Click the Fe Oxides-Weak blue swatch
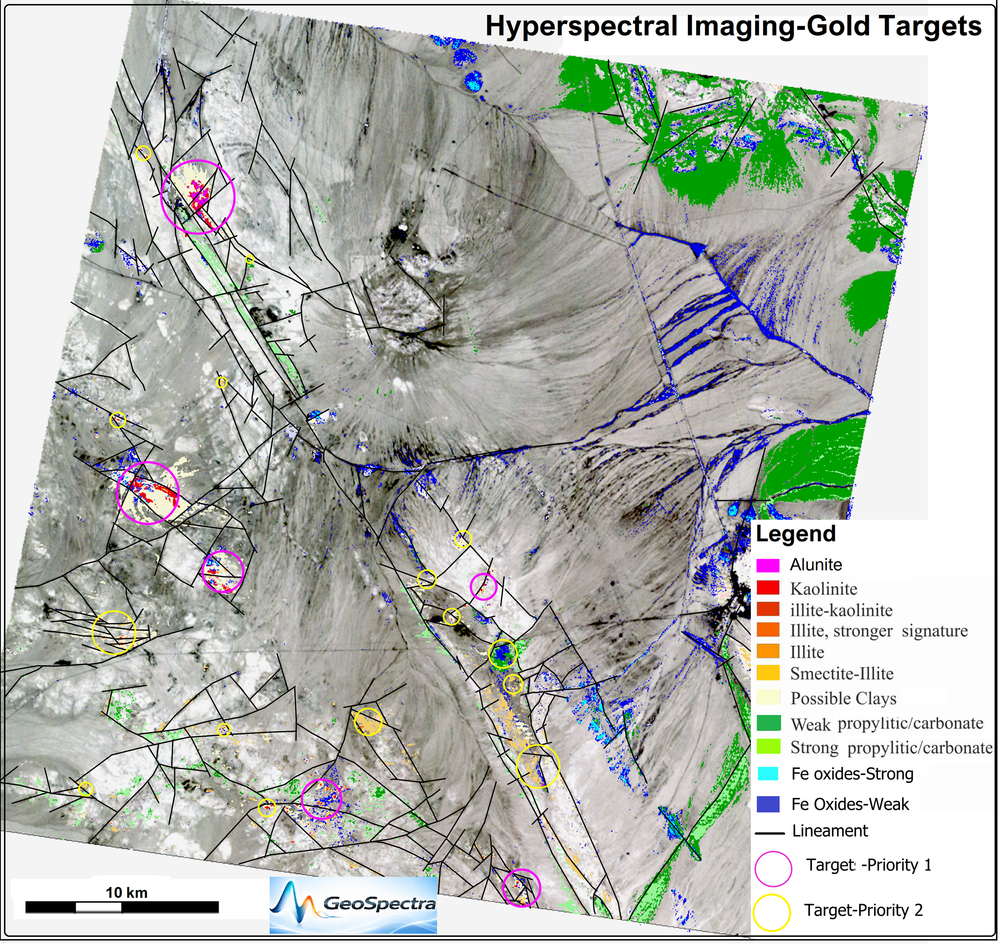The width and height of the screenshot is (1000, 944). pyautogui.click(x=768, y=804)
